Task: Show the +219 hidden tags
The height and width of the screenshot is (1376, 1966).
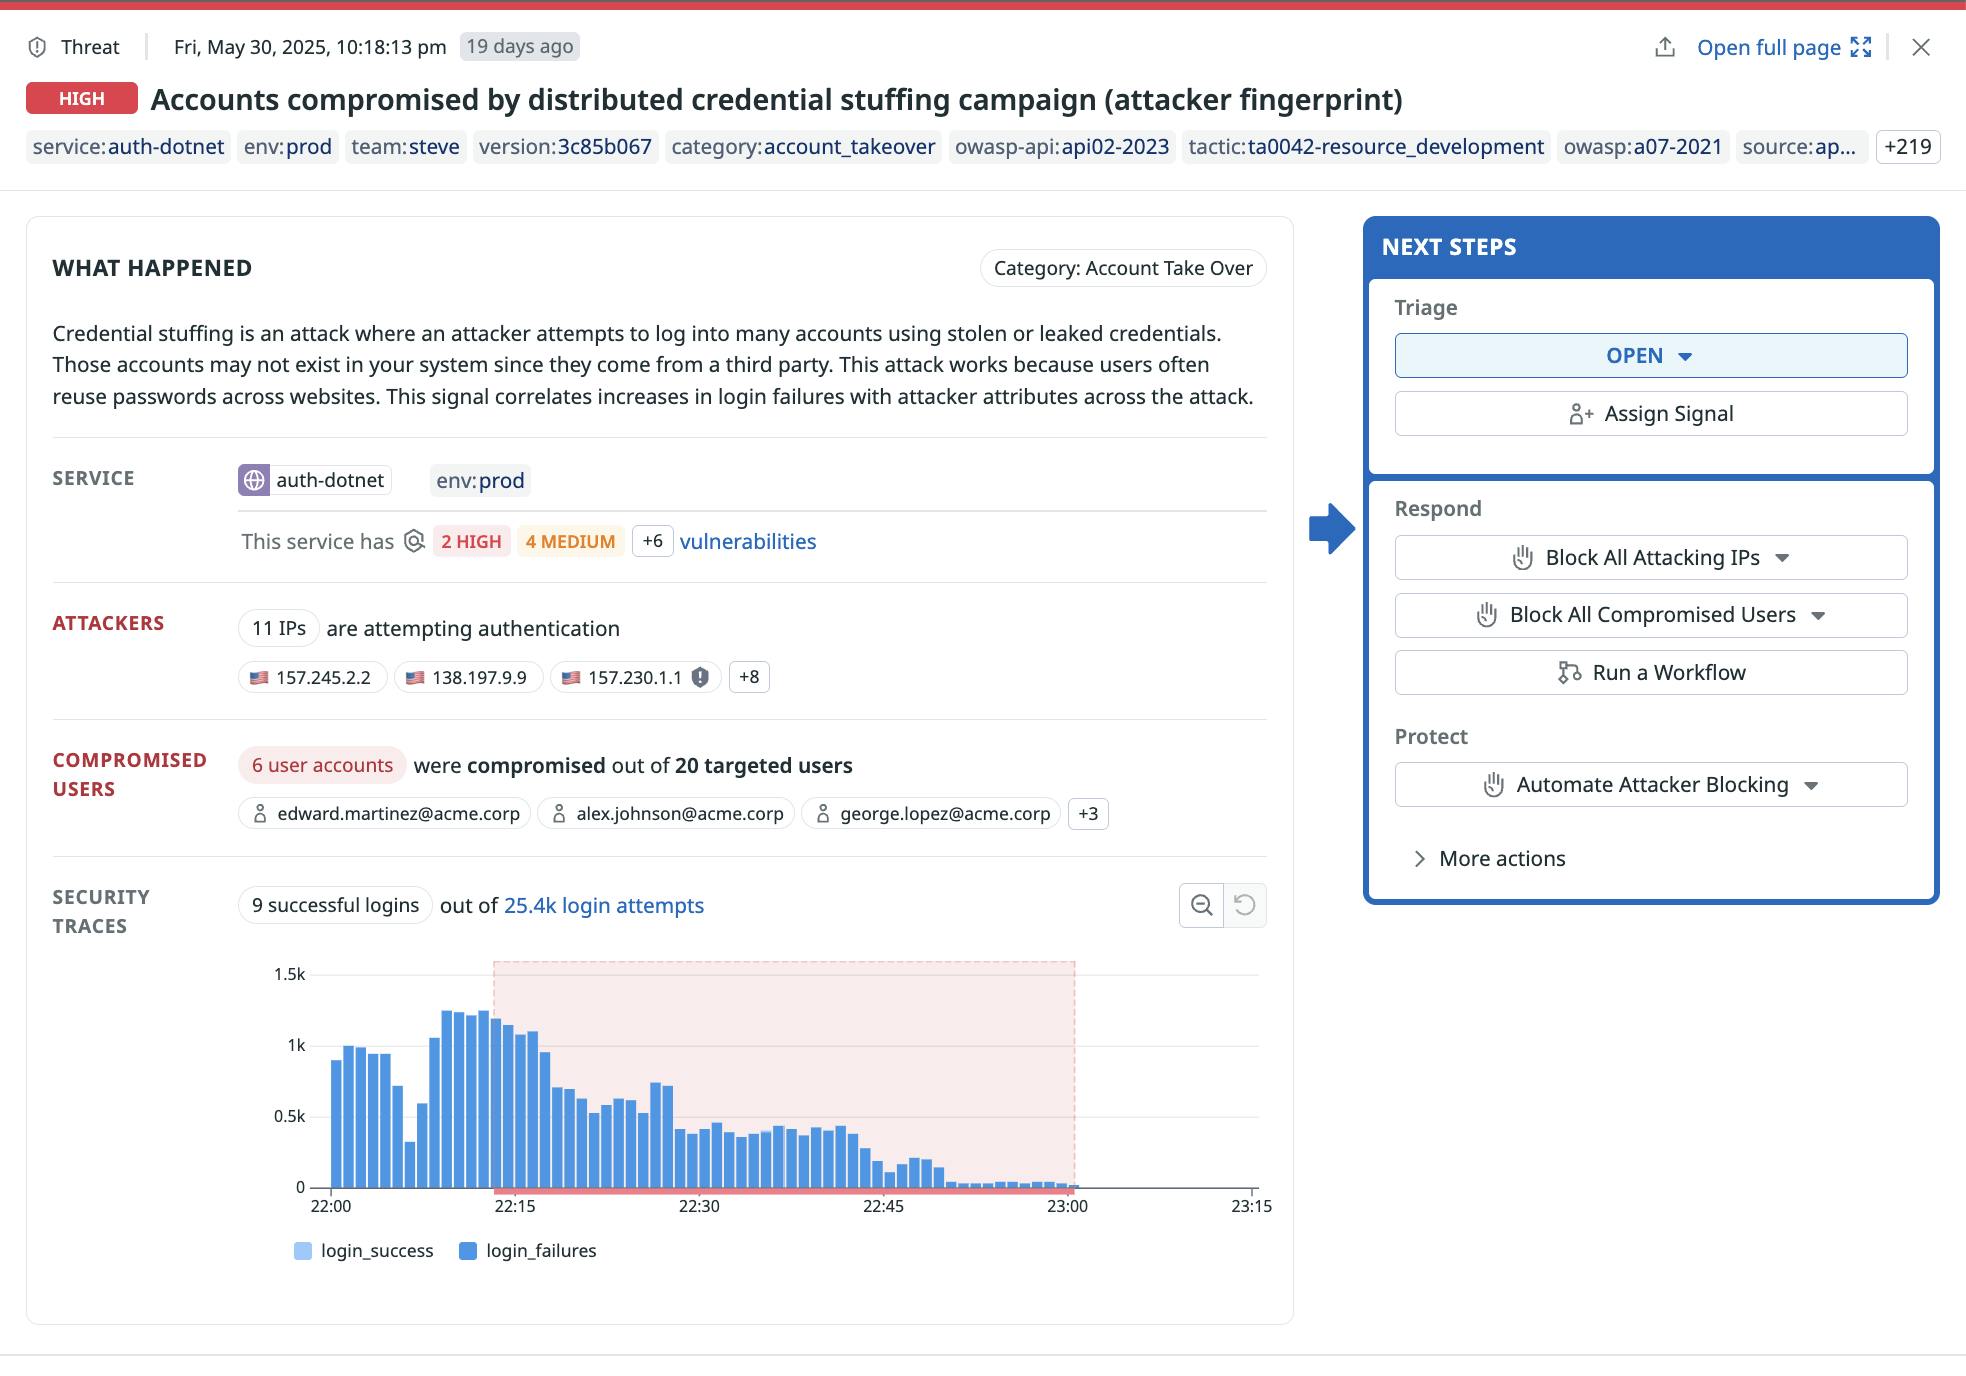Action: click(1906, 146)
